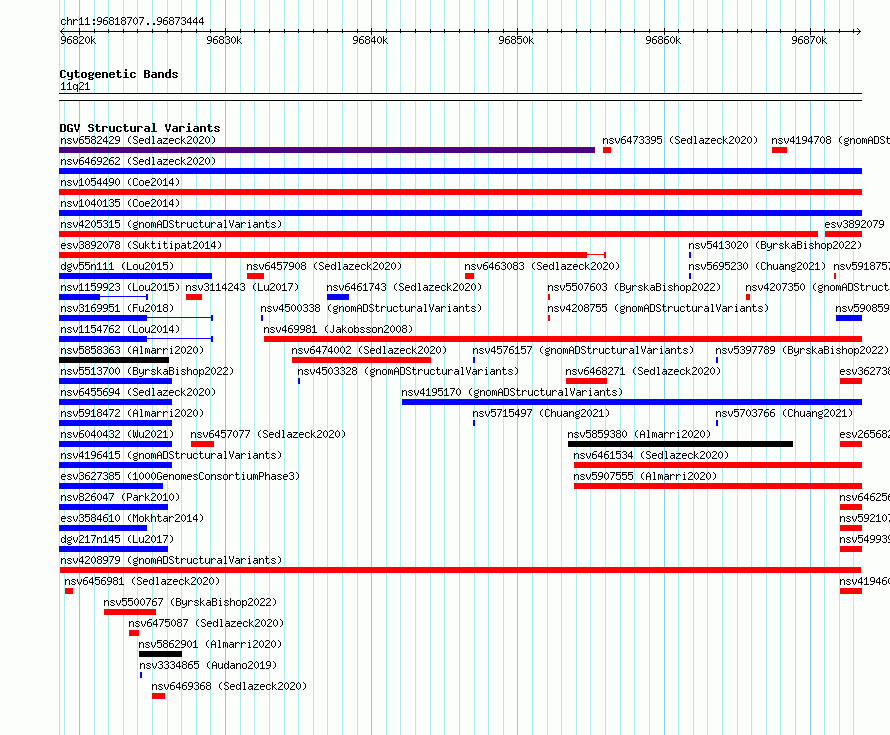The image size is (890, 735).
Task: Select nsv4208979 (gnomADStructuralVariants) label
Action: [171, 560]
